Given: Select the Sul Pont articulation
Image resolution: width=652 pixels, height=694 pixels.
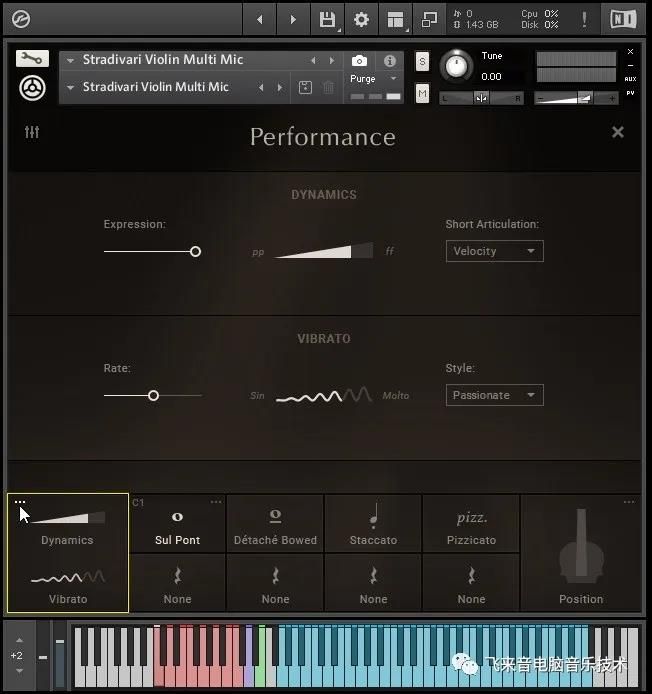Looking at the screenshot, I should point(177,524).
